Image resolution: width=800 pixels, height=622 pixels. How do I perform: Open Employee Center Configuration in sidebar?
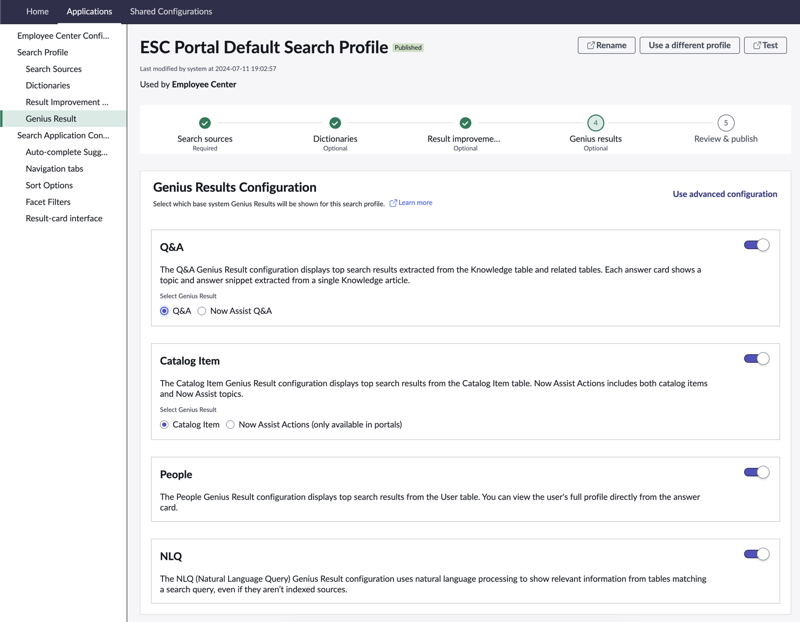(x=63, y=36)
